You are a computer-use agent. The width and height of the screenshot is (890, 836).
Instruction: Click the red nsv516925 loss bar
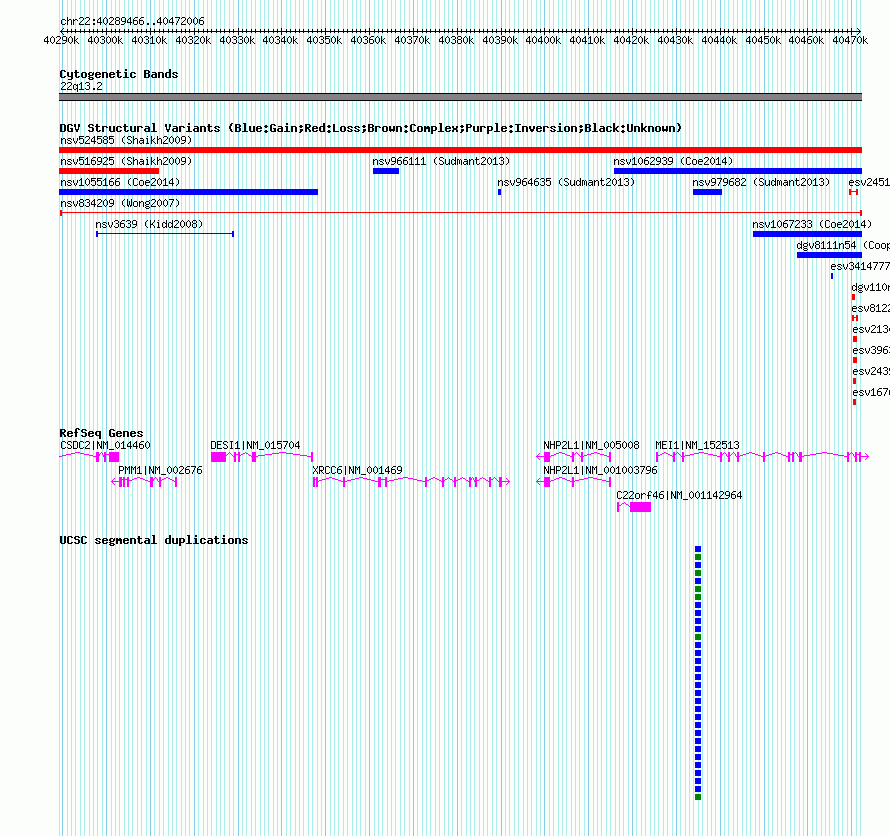(x=109, y=171)
